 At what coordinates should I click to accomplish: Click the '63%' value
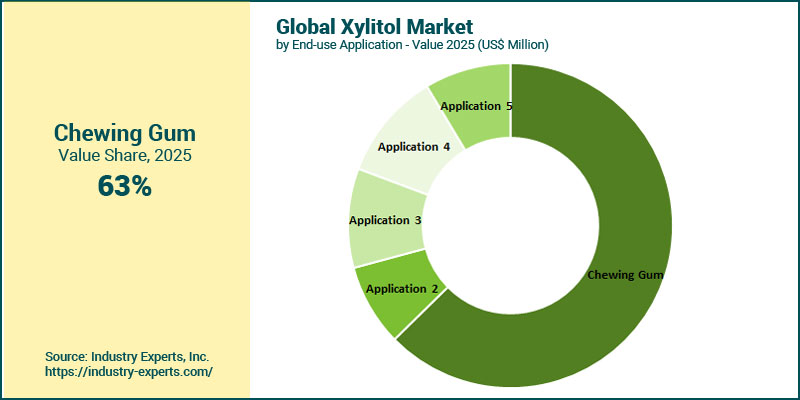(124, 186)
